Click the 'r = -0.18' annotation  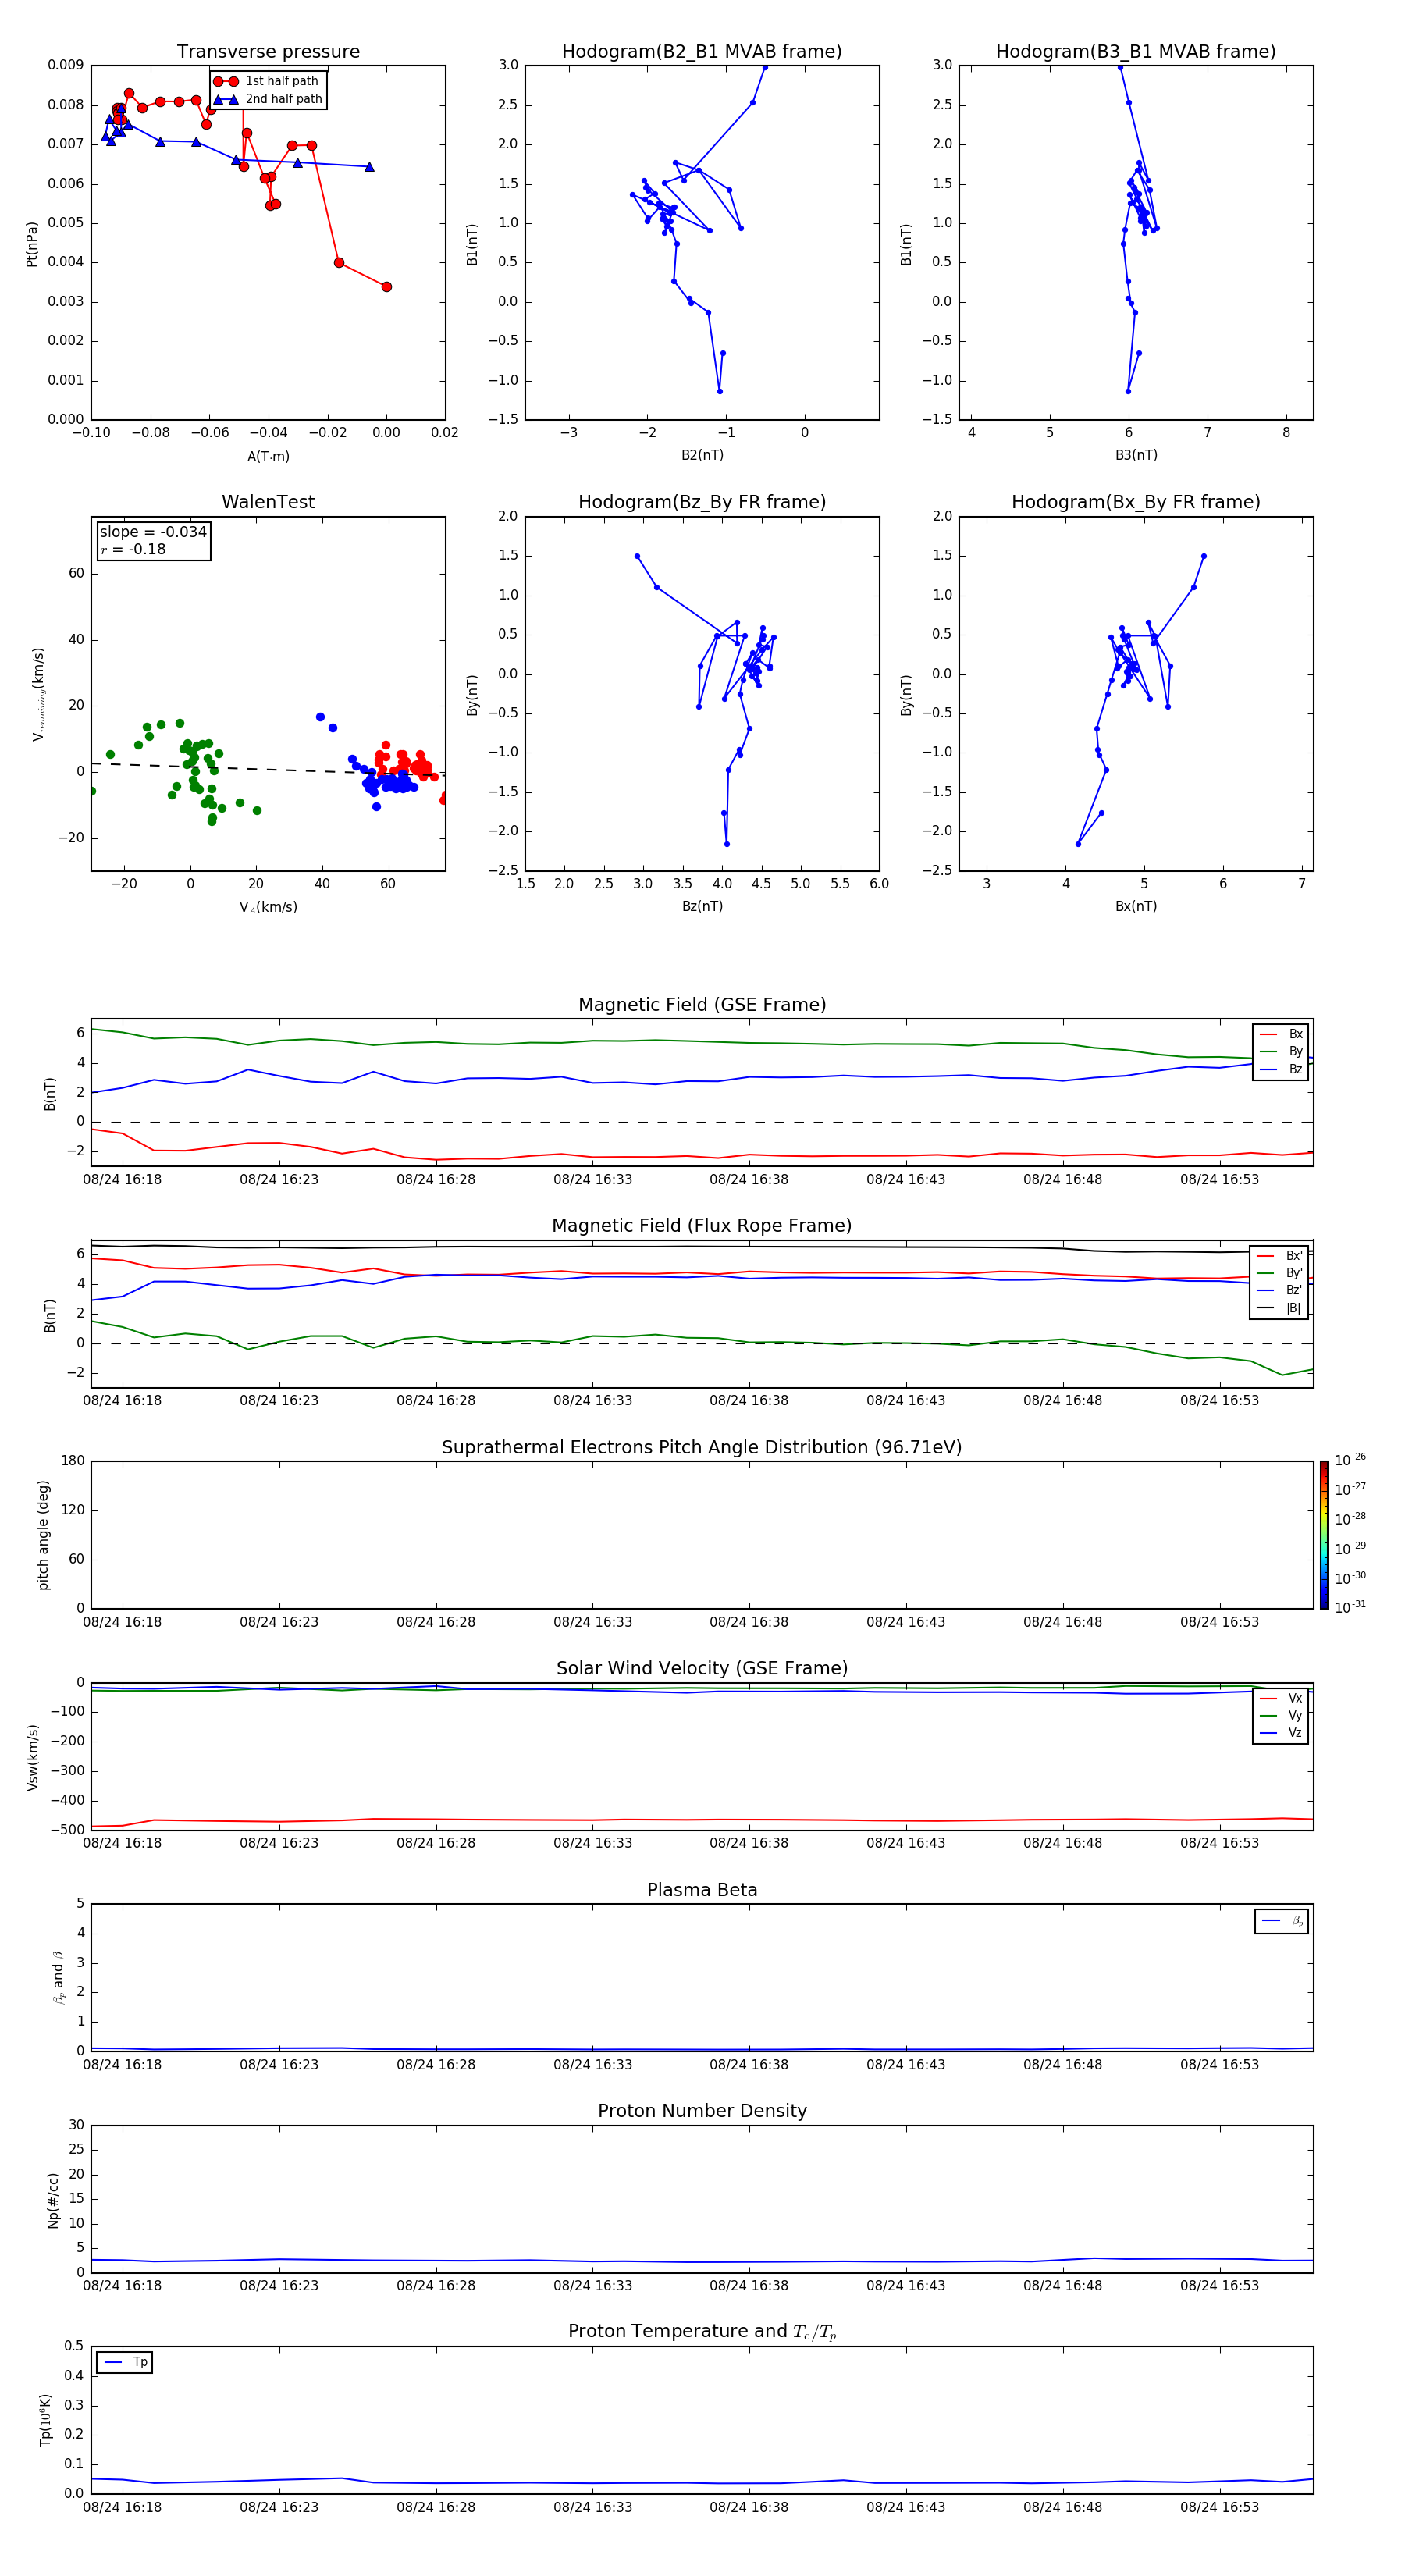[x=133, y=549]
